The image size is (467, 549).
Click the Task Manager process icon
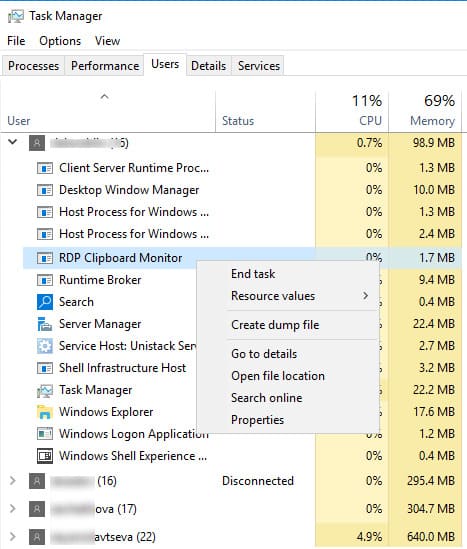(45, 390)
